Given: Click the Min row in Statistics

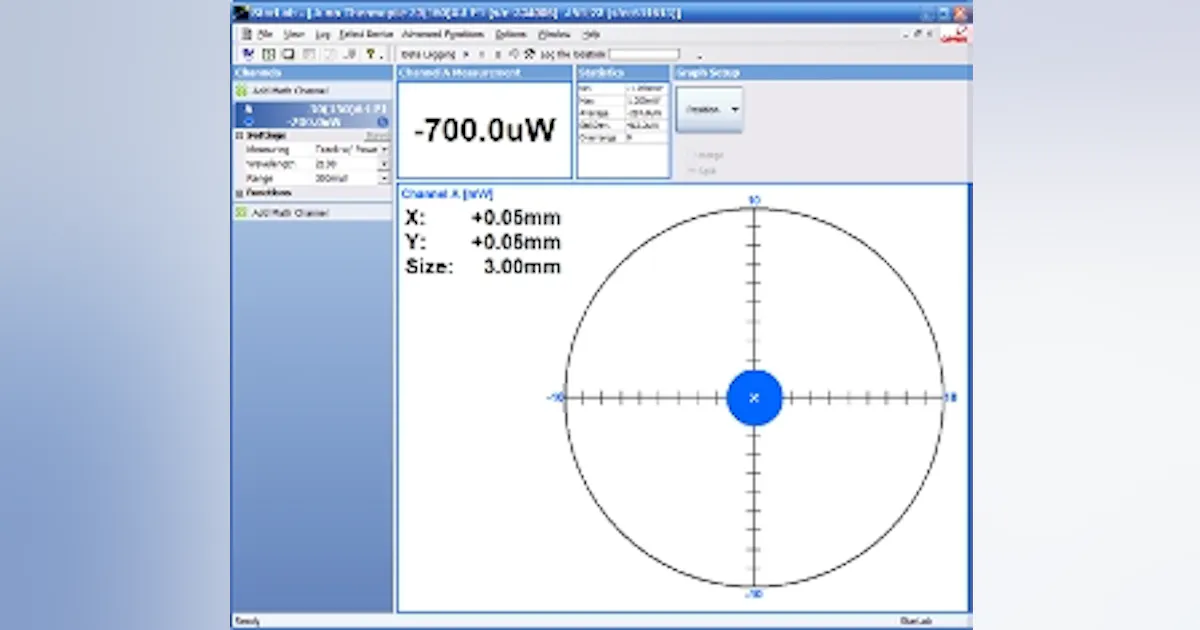Looking at the screenshot, I should [622, 89].
